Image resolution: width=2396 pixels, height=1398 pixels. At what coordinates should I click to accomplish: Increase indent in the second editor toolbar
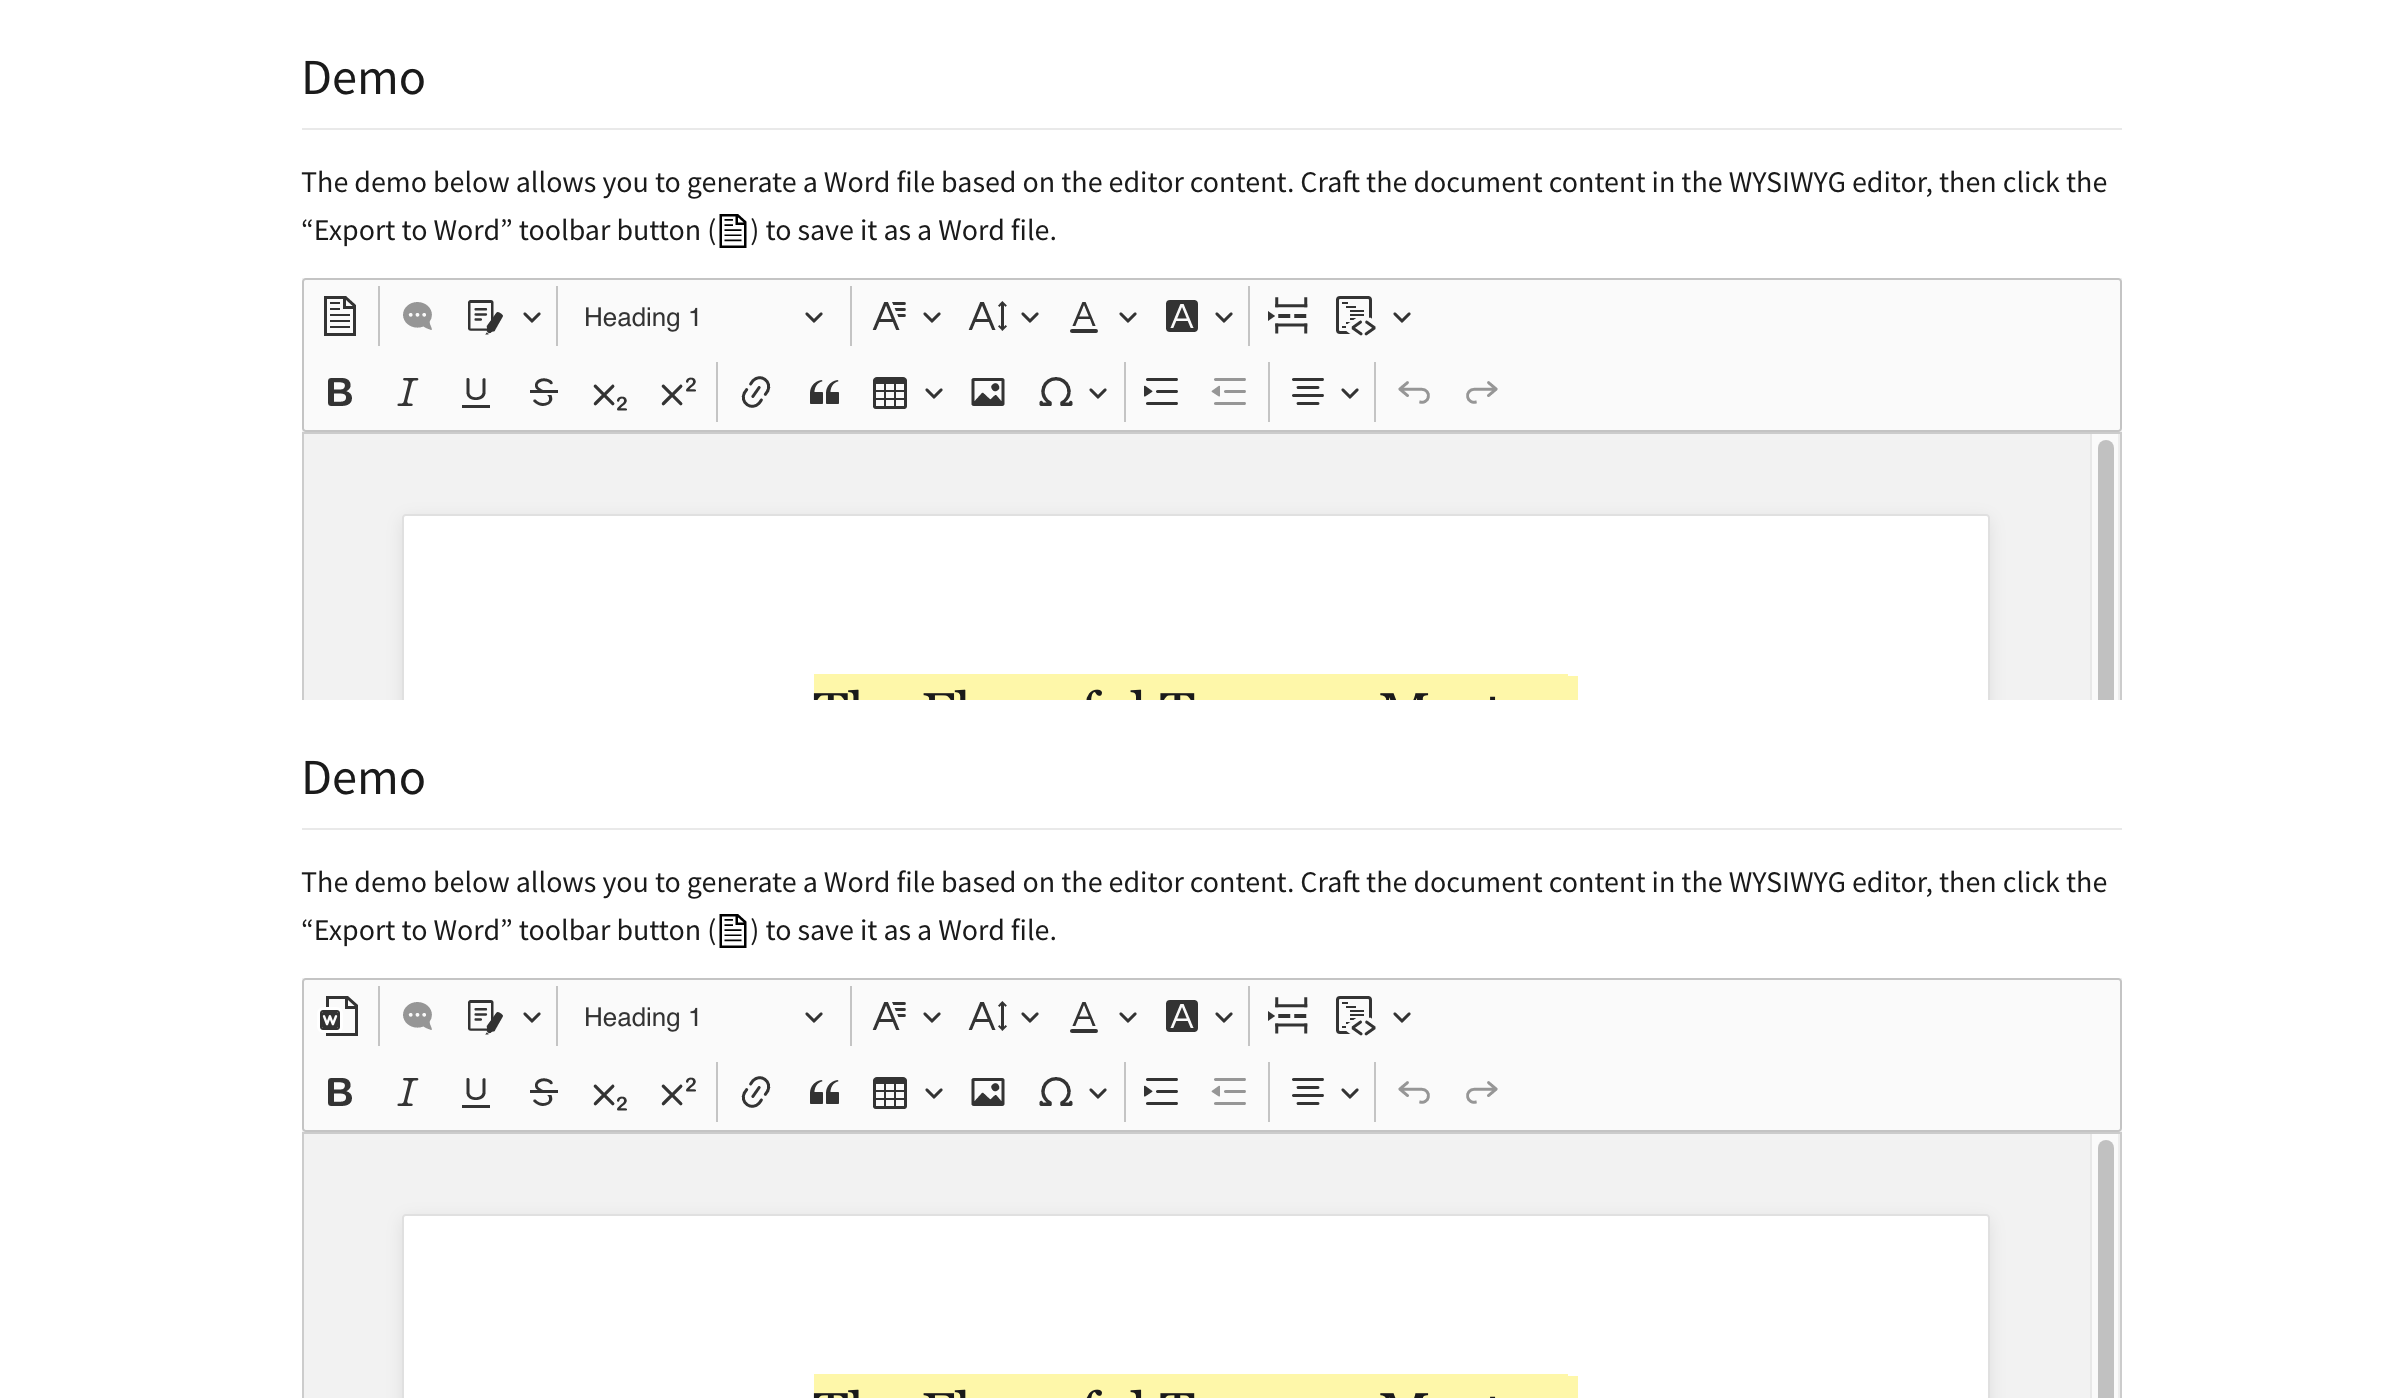point(1162,1092)
